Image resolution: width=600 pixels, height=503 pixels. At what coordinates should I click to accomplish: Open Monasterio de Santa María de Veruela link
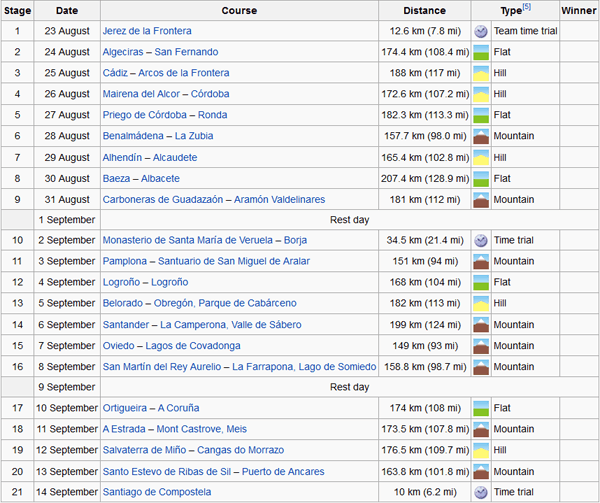tap(188, 240)
